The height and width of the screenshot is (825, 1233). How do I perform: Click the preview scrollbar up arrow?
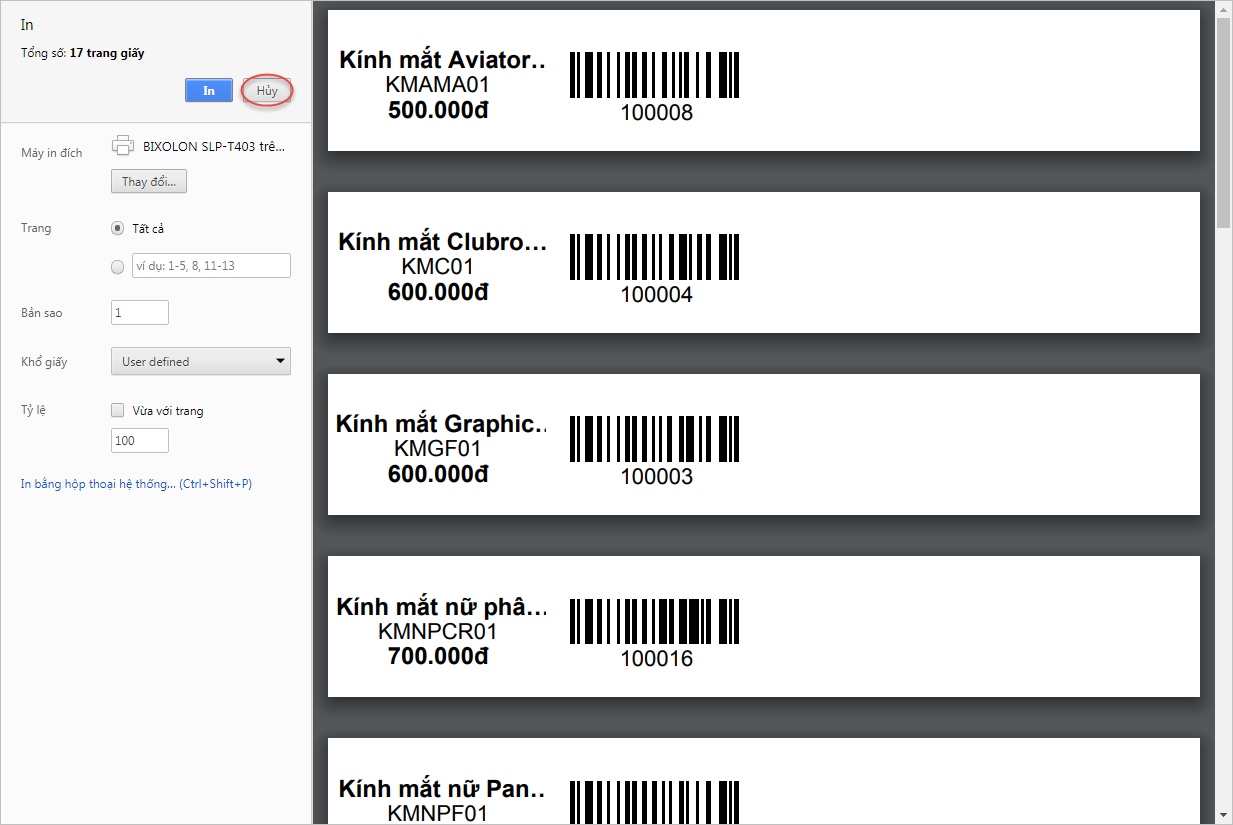click(1223, 8)
